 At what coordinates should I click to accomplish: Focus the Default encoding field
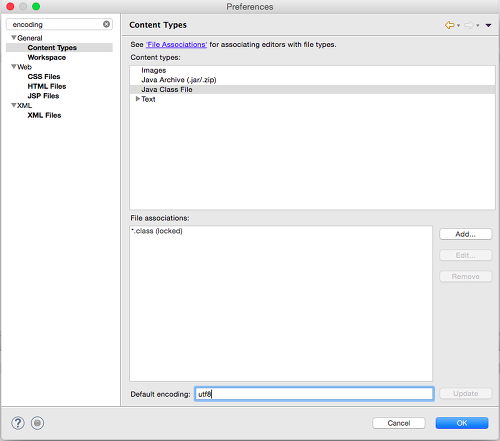(x=314, y=394)
